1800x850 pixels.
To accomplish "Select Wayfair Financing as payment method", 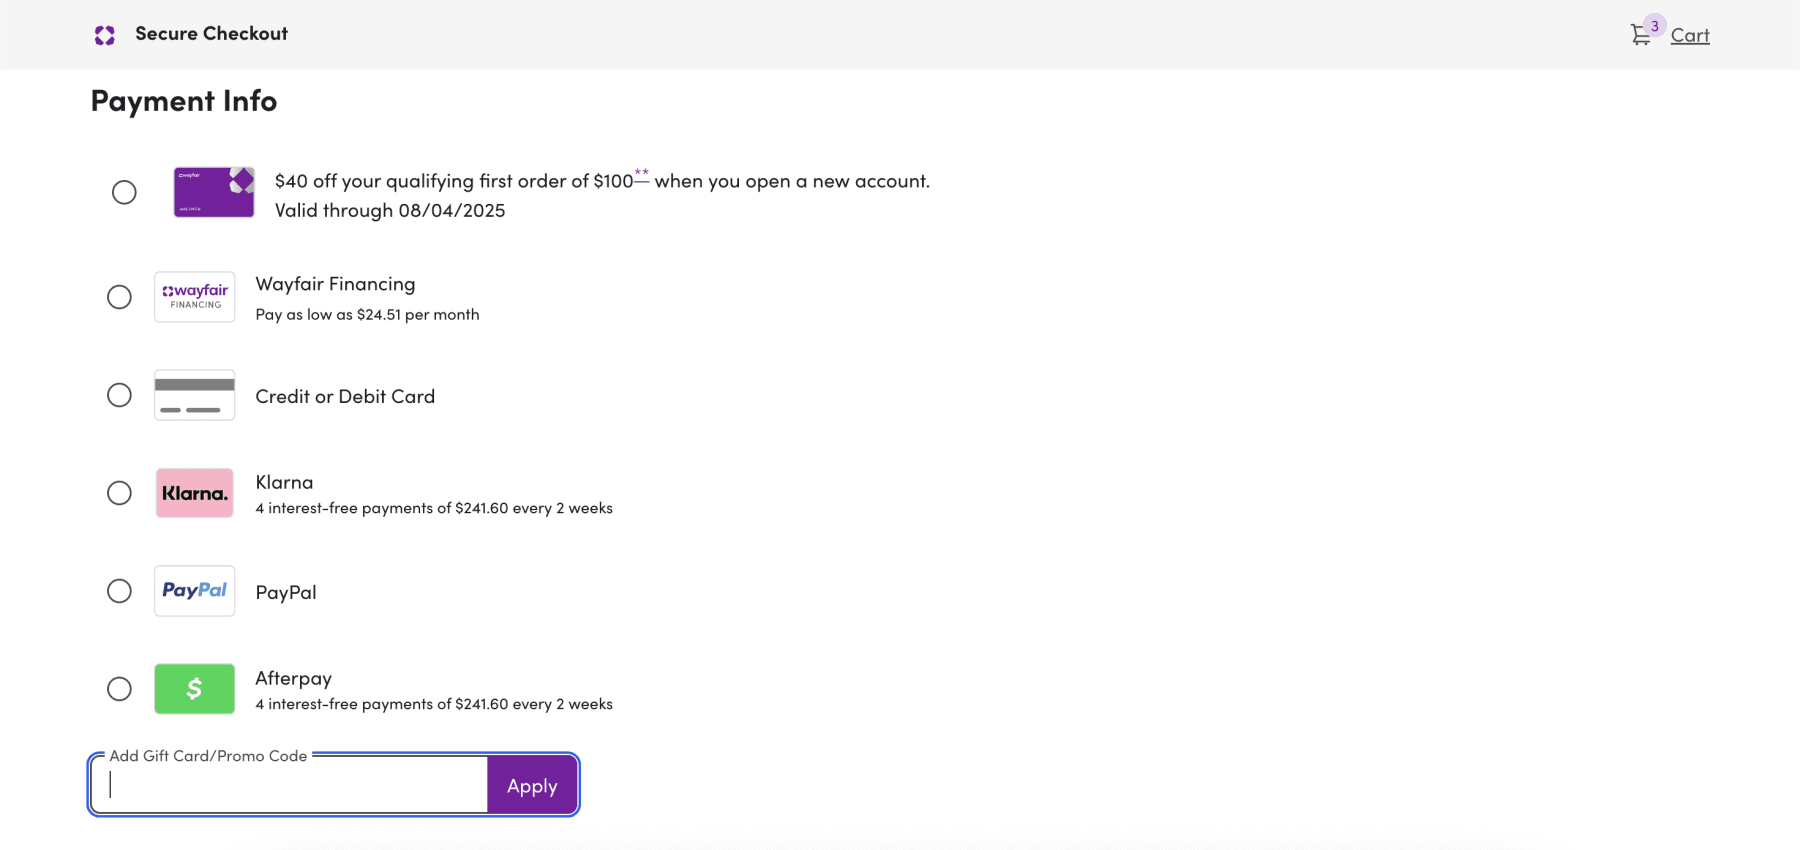I will click(120, 296).
